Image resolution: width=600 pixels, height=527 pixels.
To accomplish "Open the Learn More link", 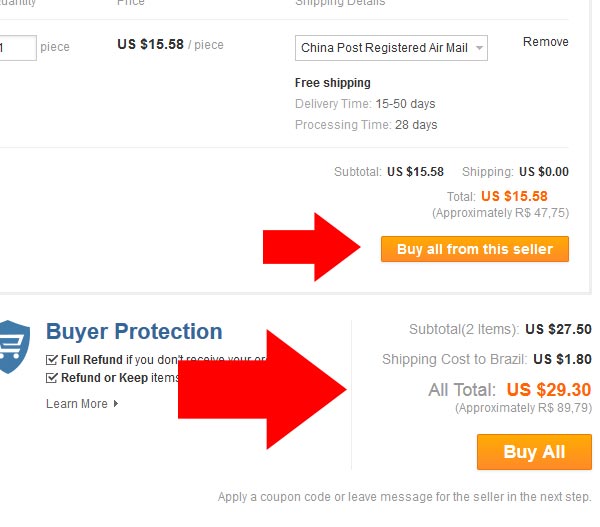I will pyautogui.click(x=77, y=404).
